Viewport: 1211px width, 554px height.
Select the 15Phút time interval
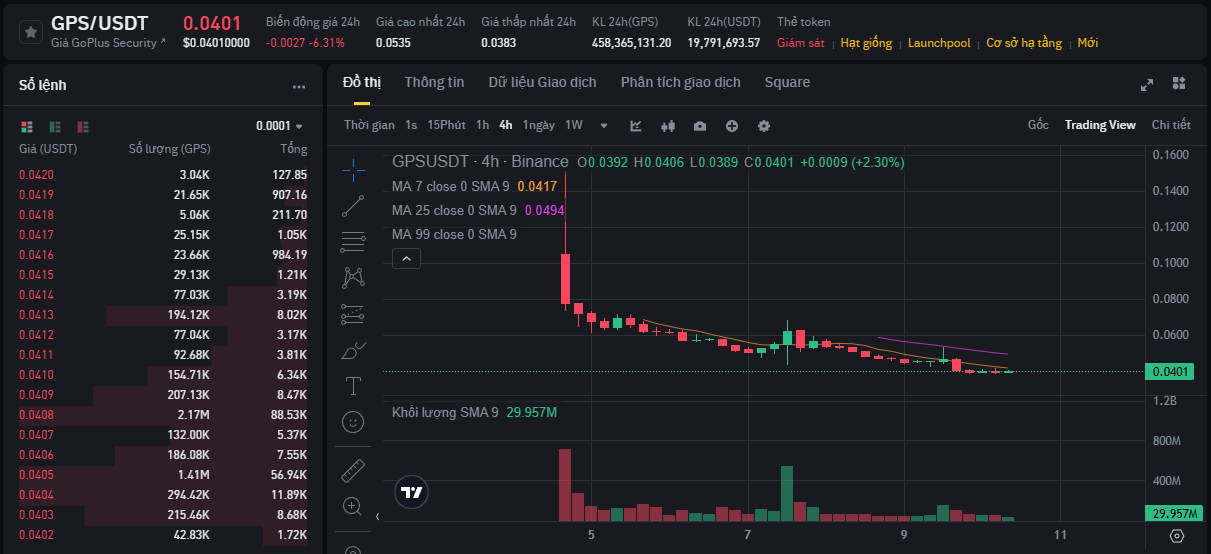click(x=446, y=125)
